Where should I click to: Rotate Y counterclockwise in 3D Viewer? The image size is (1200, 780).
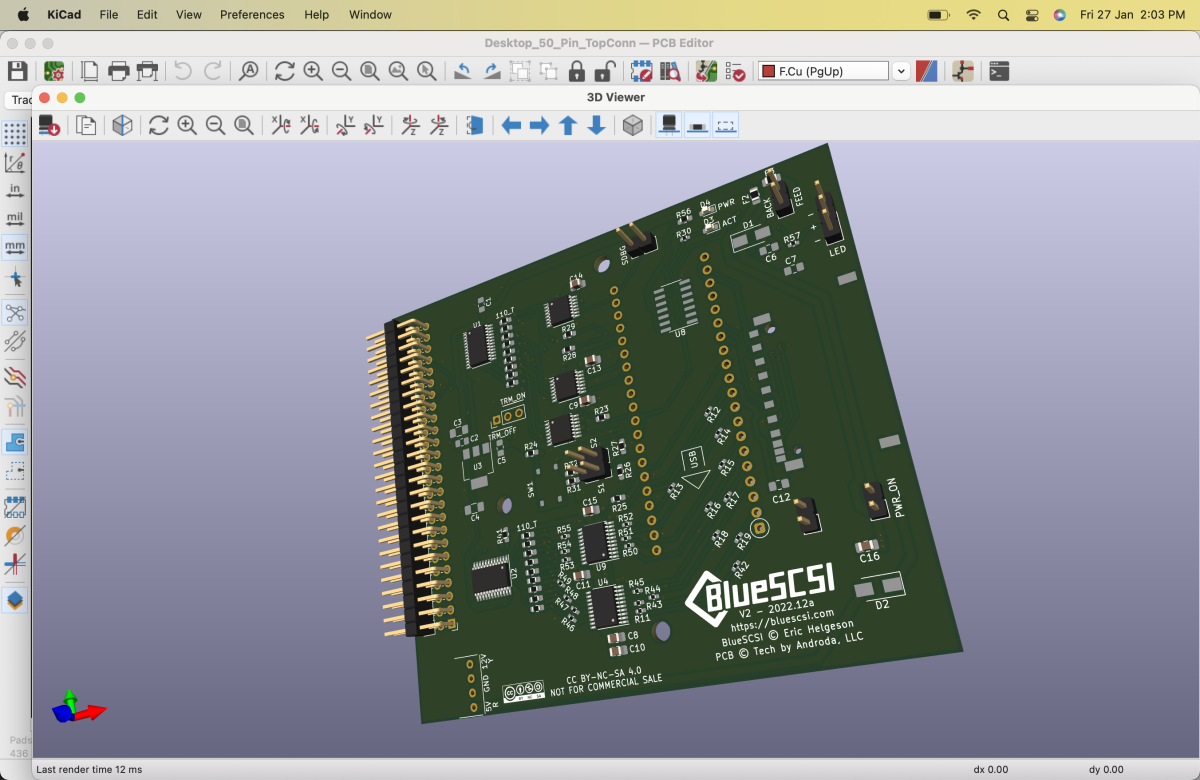373,125
